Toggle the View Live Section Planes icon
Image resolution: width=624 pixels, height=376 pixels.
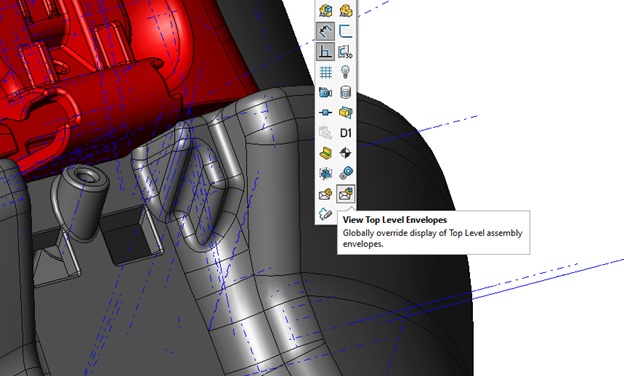coord(345,113)
